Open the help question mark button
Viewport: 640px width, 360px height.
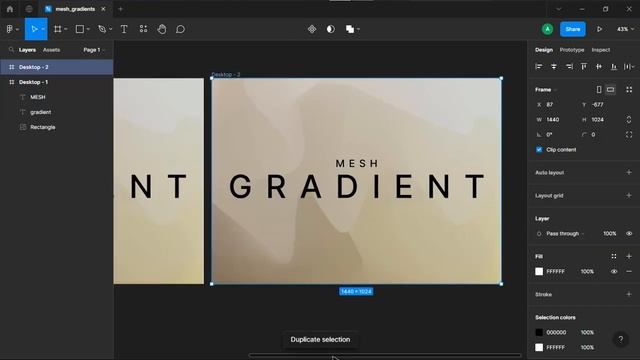coord(620,339)
